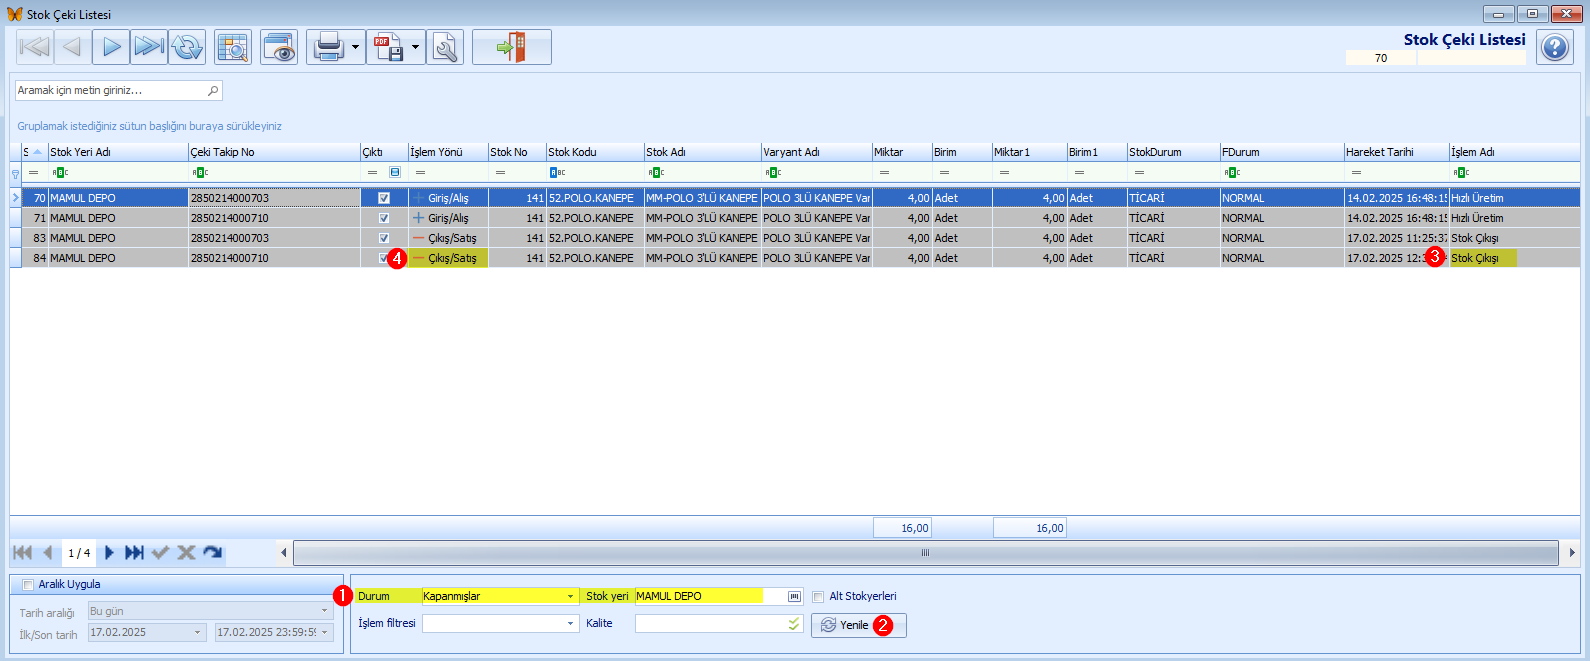Image resolution: width=1590 pixels, height=661 pixels.
Task: Sort by Stok Kodu column header
Action: (x=595, y=152)
